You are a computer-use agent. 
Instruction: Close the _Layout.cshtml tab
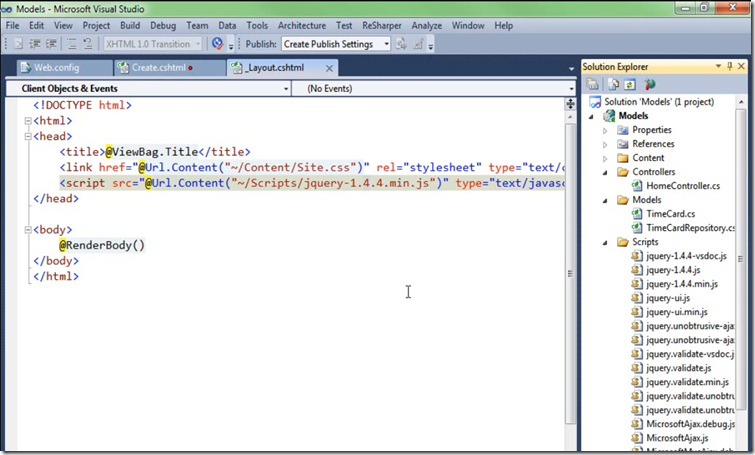point(329,68)
